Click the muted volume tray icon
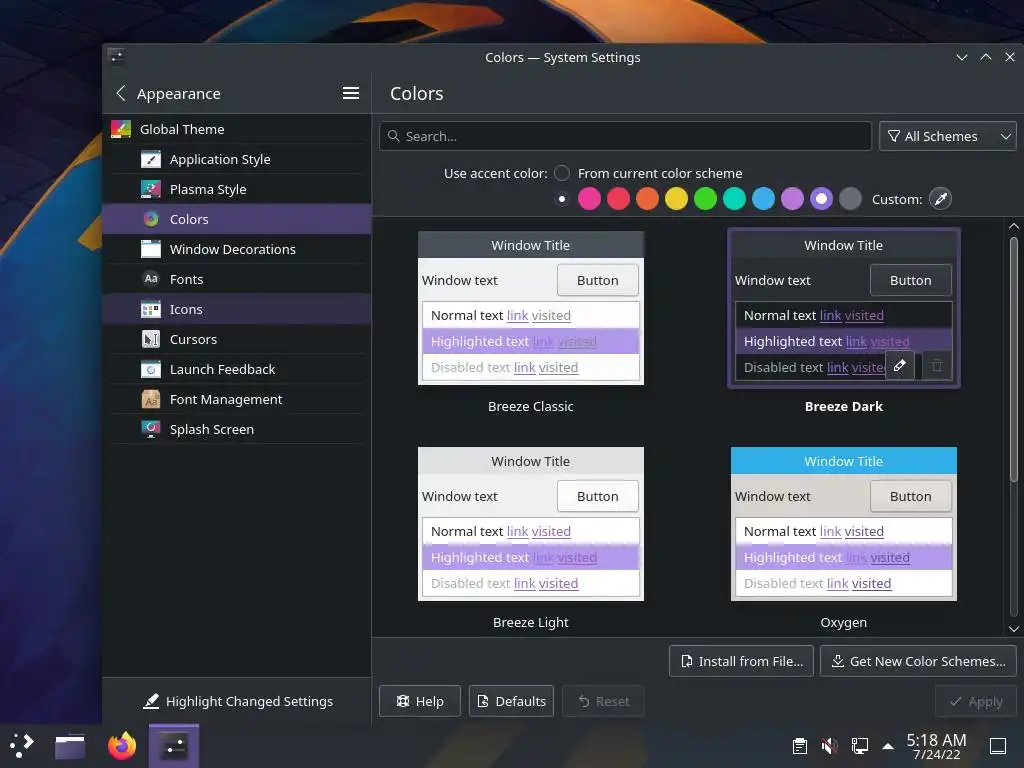This screenshot has height=768, width=1024. [829, 746]
